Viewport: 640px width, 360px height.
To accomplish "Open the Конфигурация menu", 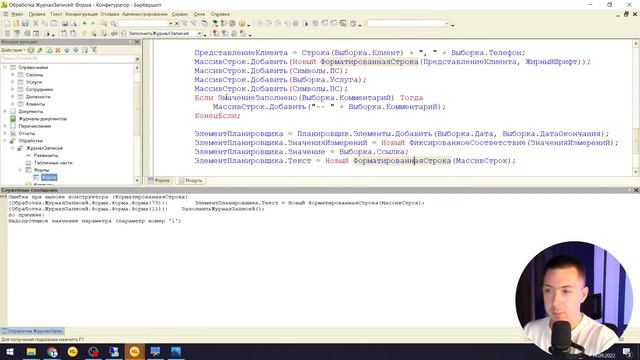I will [82, 14].
